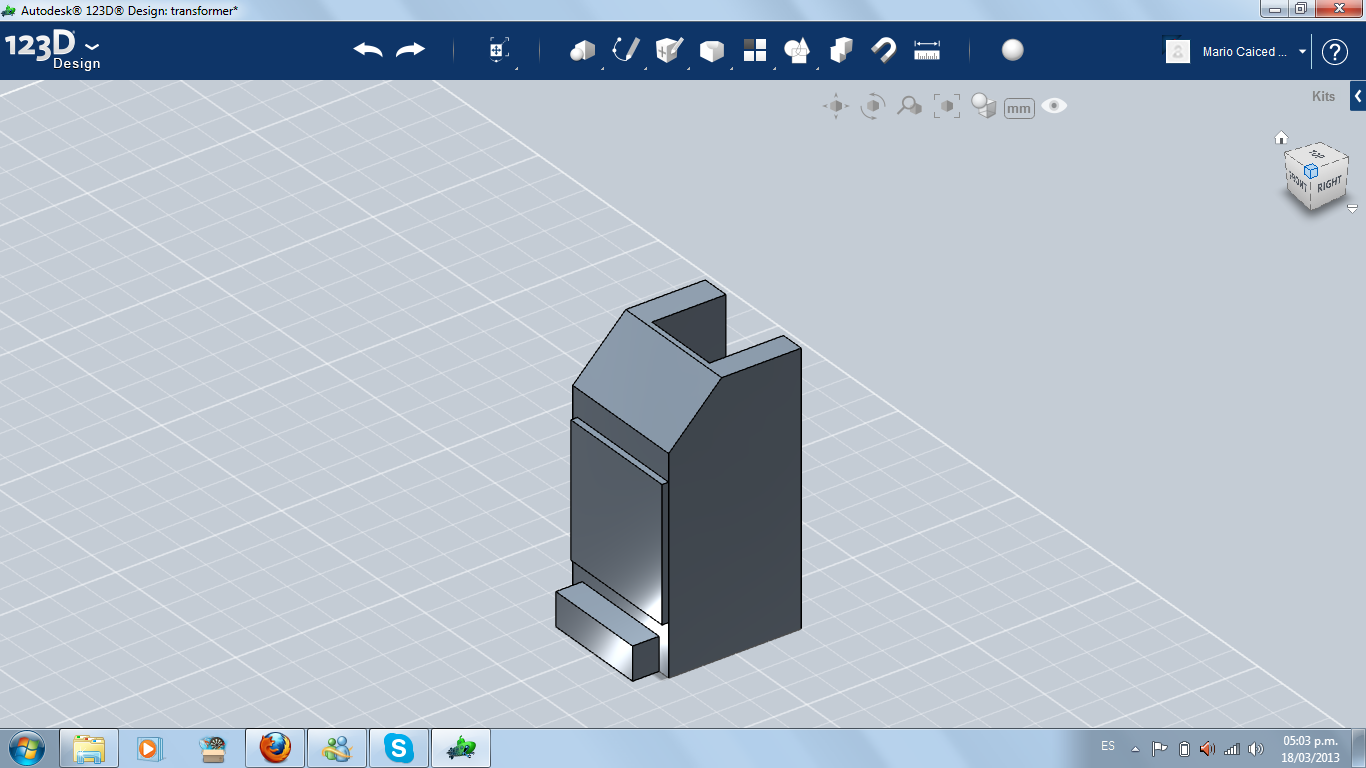The image size is (1366, 768).
Task: Open the Mario Caiced account dropdown
Action: pos(1254,52)
